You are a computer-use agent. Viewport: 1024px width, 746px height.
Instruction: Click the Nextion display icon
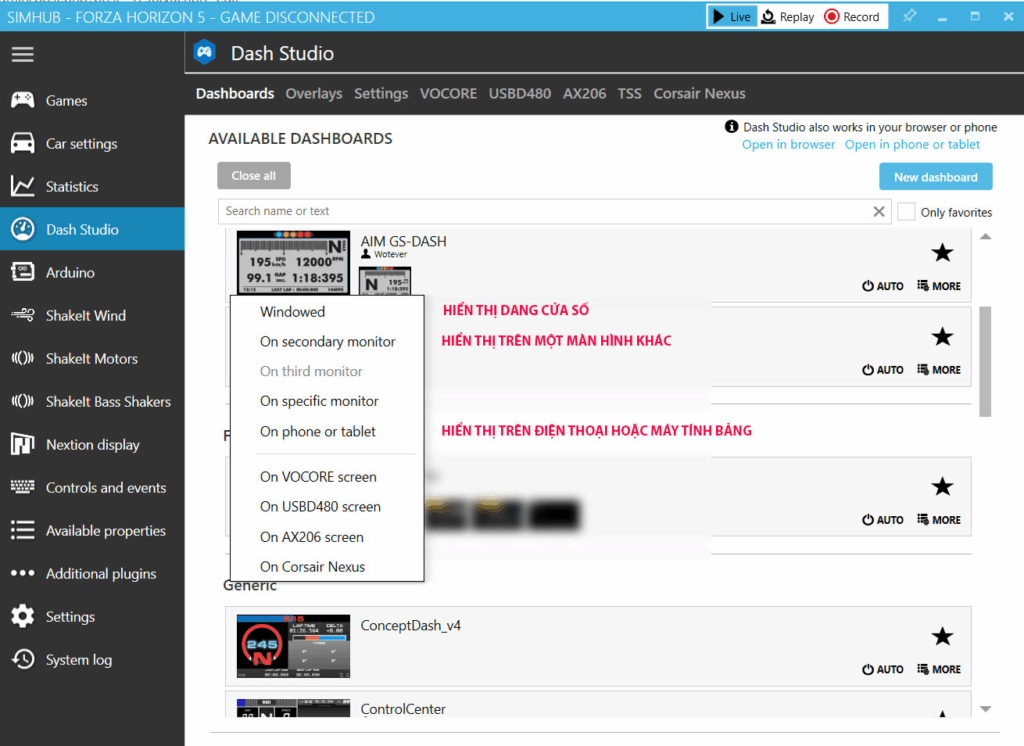pos(23,445)
